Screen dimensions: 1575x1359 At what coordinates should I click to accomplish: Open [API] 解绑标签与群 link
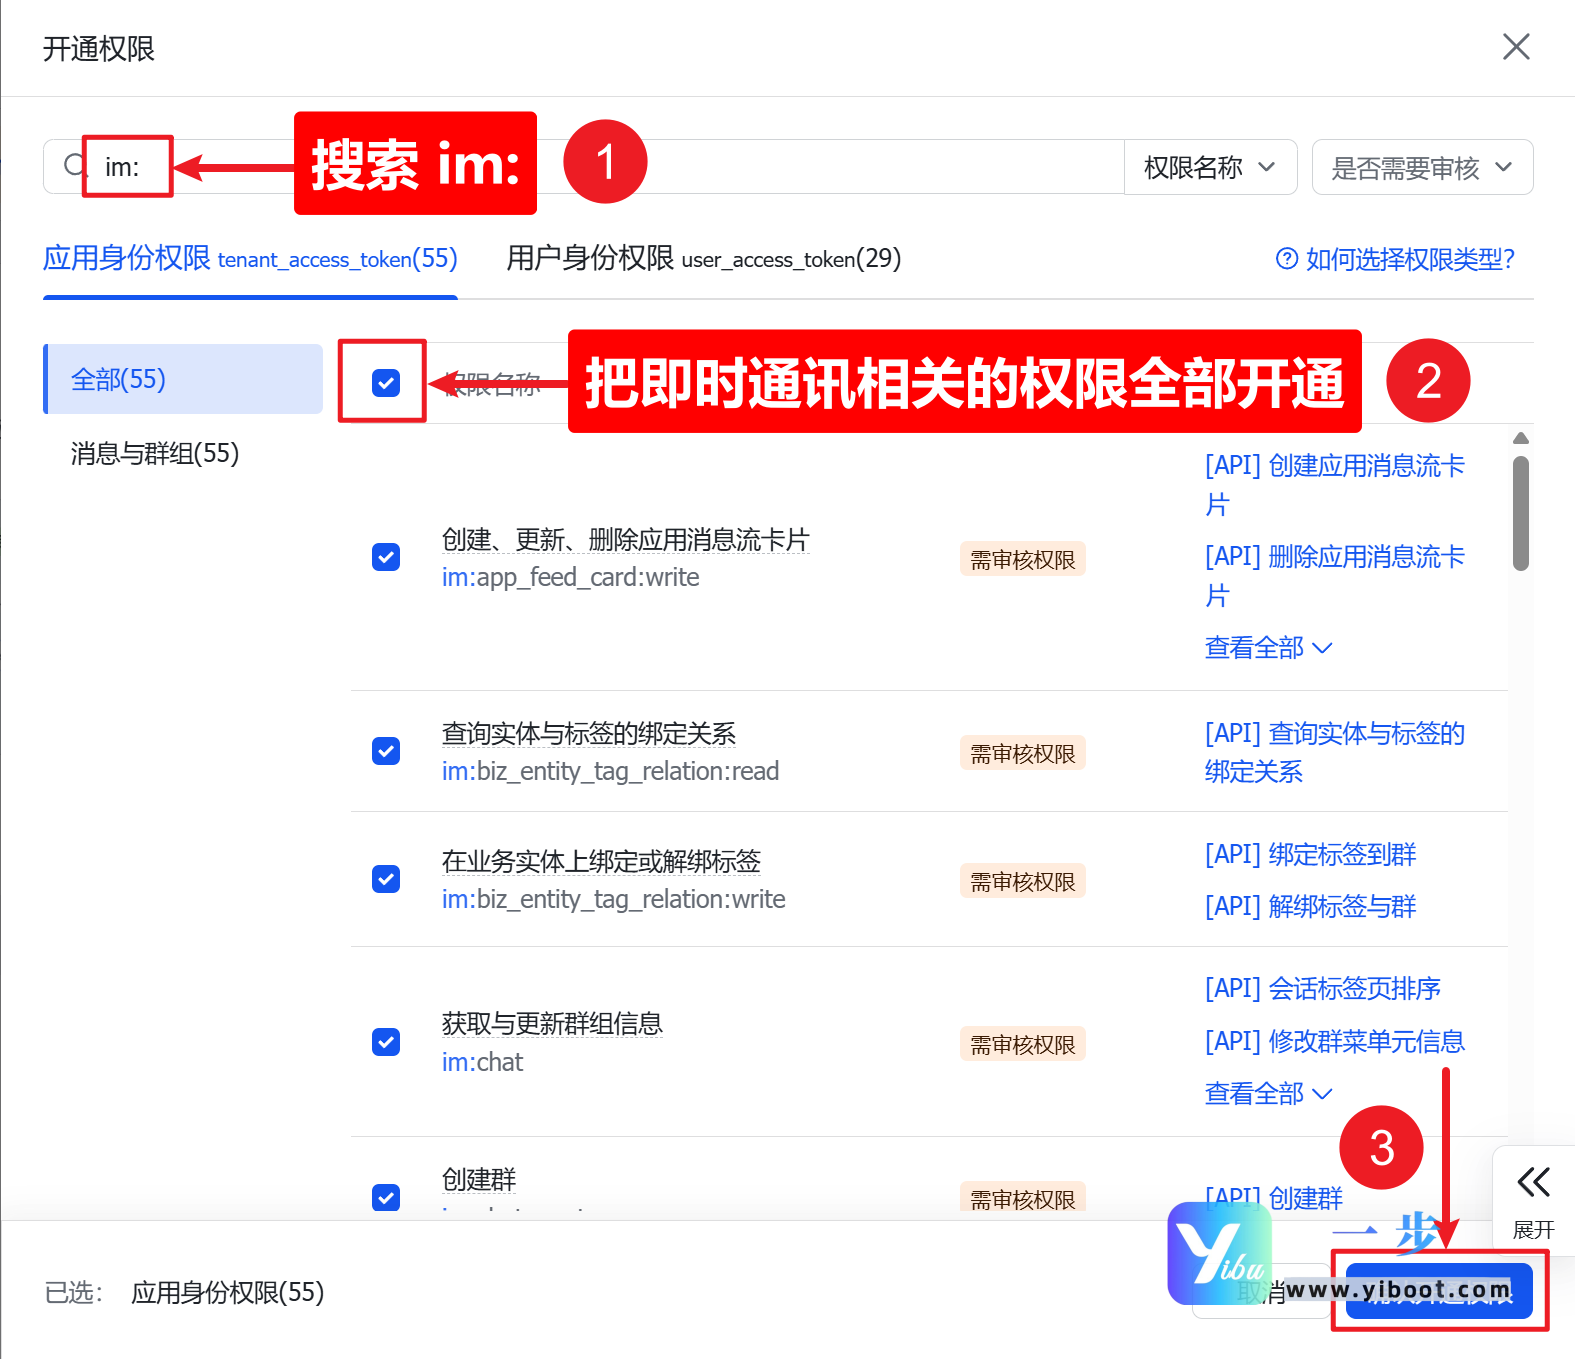click(x=1311, y=907)
